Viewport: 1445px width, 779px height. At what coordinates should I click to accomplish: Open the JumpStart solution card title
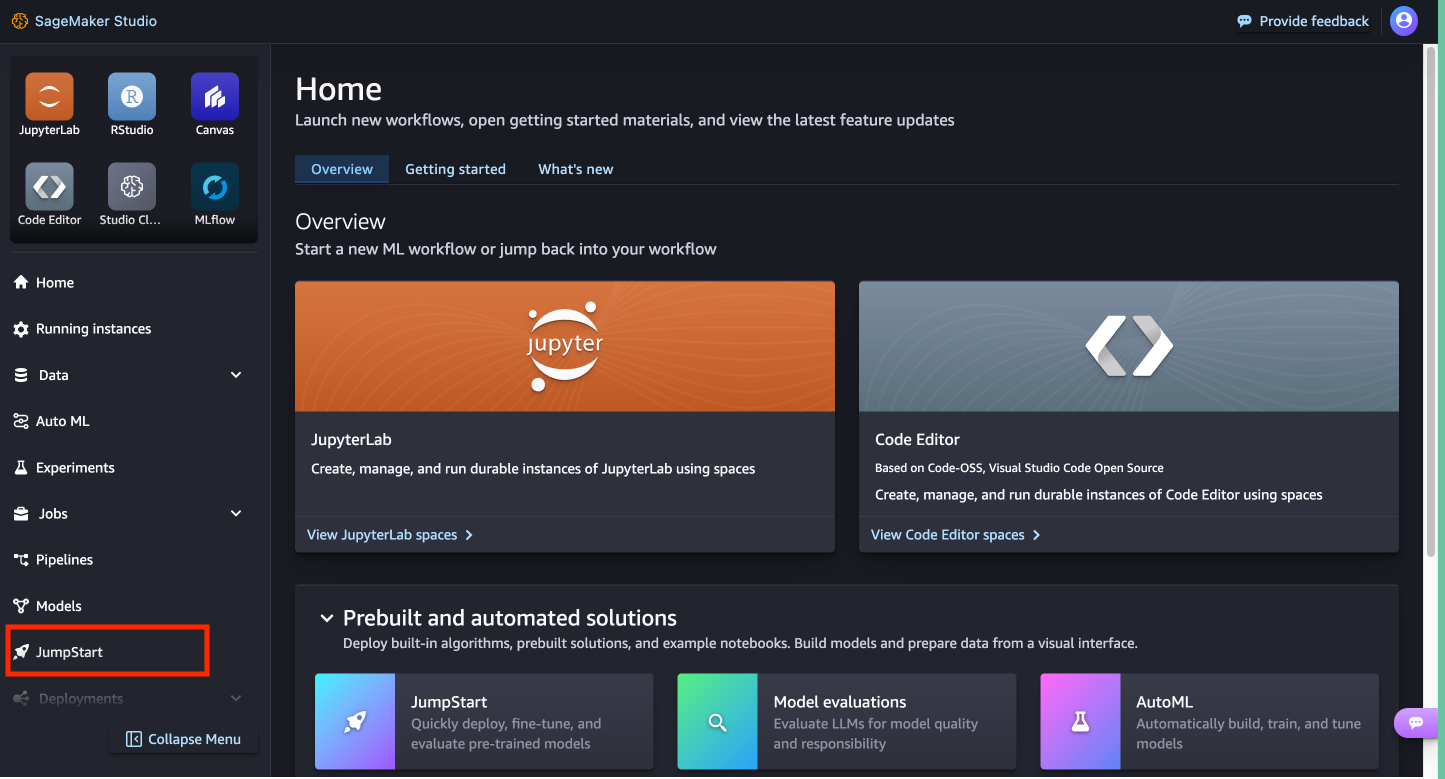pyautogui.click(x=449, y=702)
